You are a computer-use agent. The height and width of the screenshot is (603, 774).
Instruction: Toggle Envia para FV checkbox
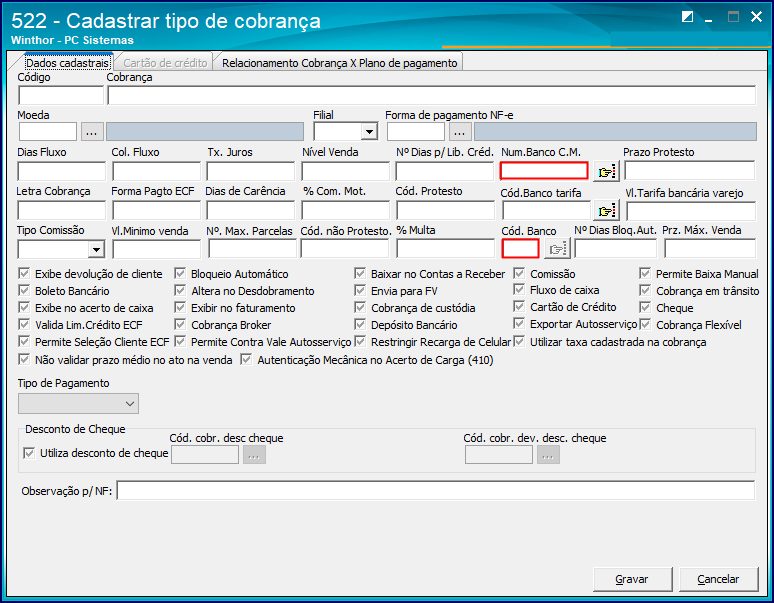360,290
